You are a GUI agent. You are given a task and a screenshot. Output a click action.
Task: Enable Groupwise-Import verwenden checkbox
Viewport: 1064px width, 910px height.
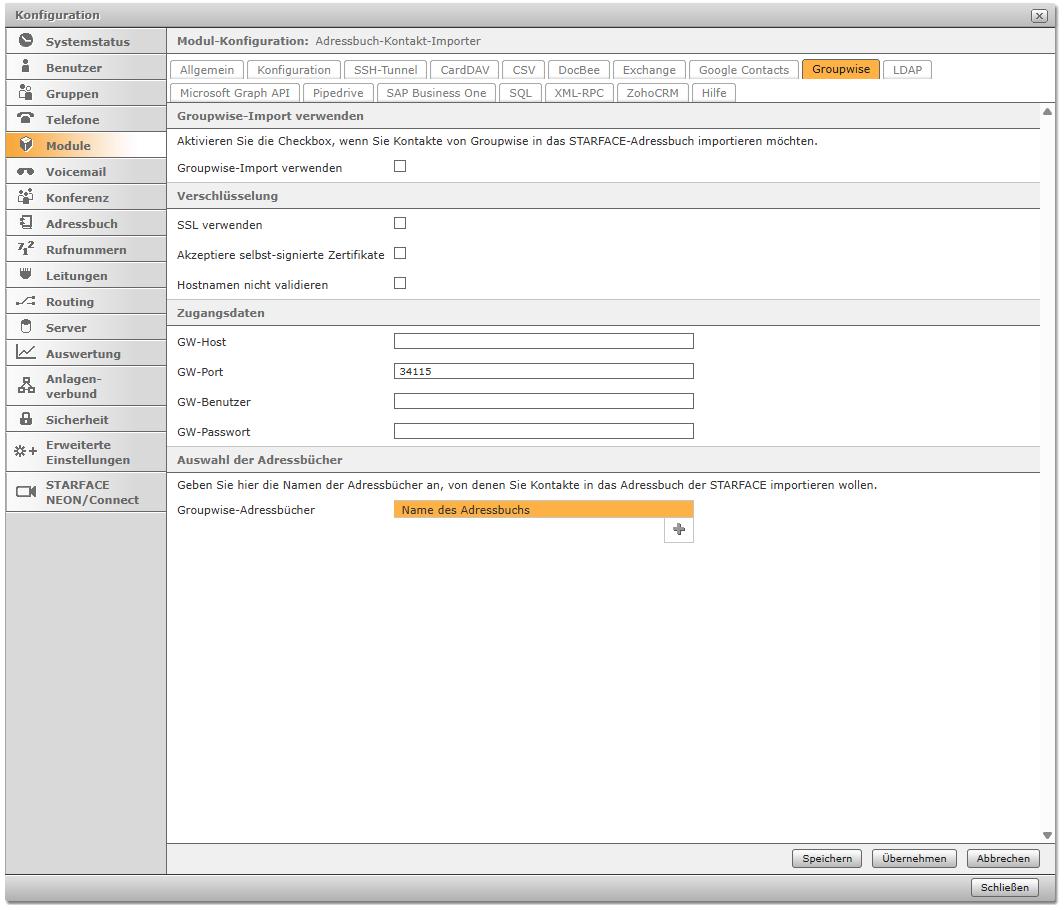click(400, 167)
